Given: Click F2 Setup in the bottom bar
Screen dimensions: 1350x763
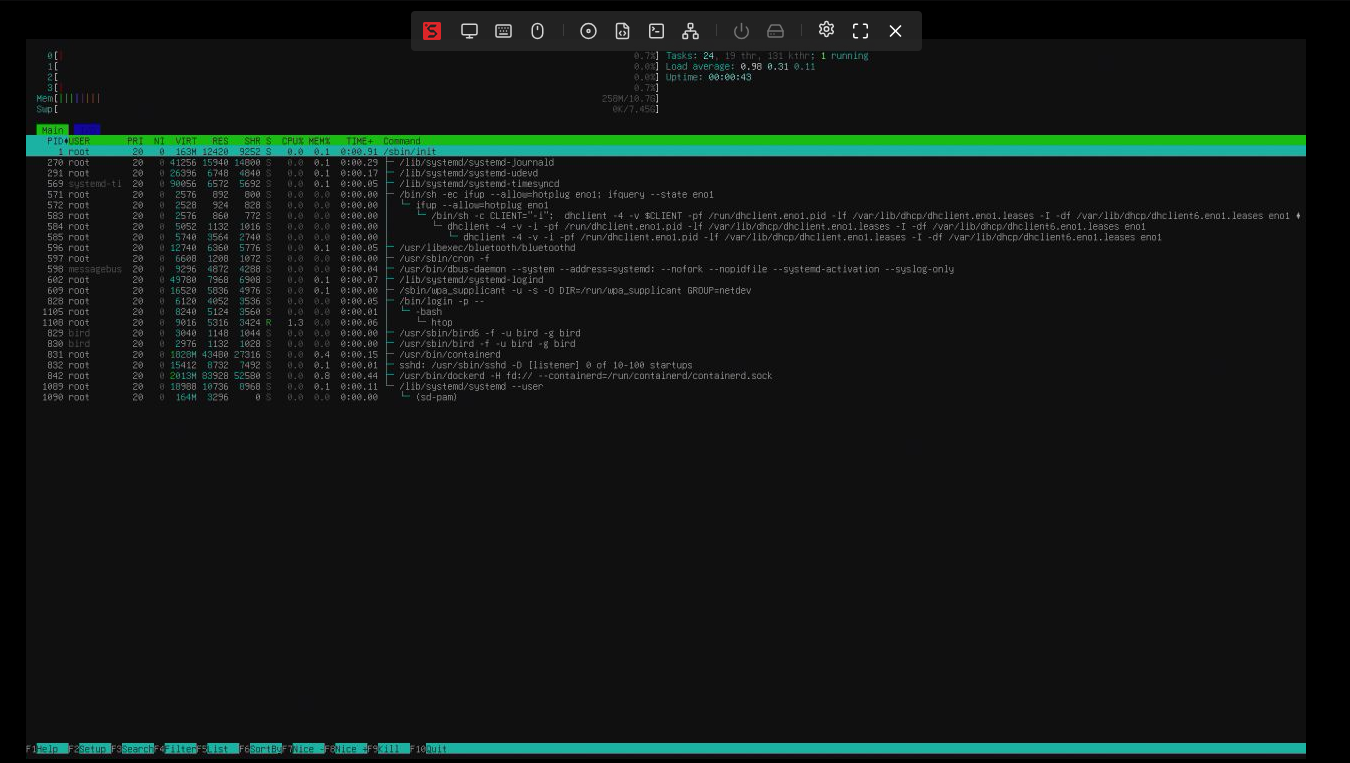Looking at the screenshot, I should [93, 749].
